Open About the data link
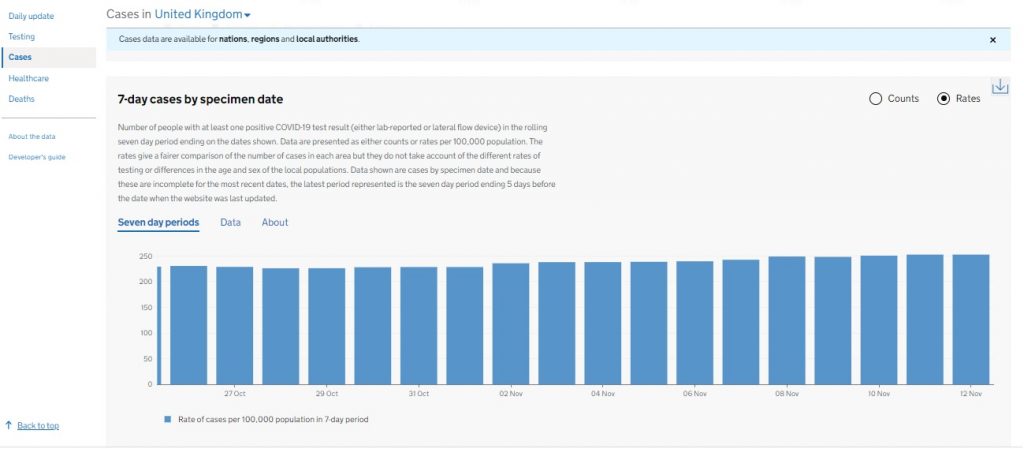The height and width of the screenshot is (449, 1024). click(x=32, y=136)
